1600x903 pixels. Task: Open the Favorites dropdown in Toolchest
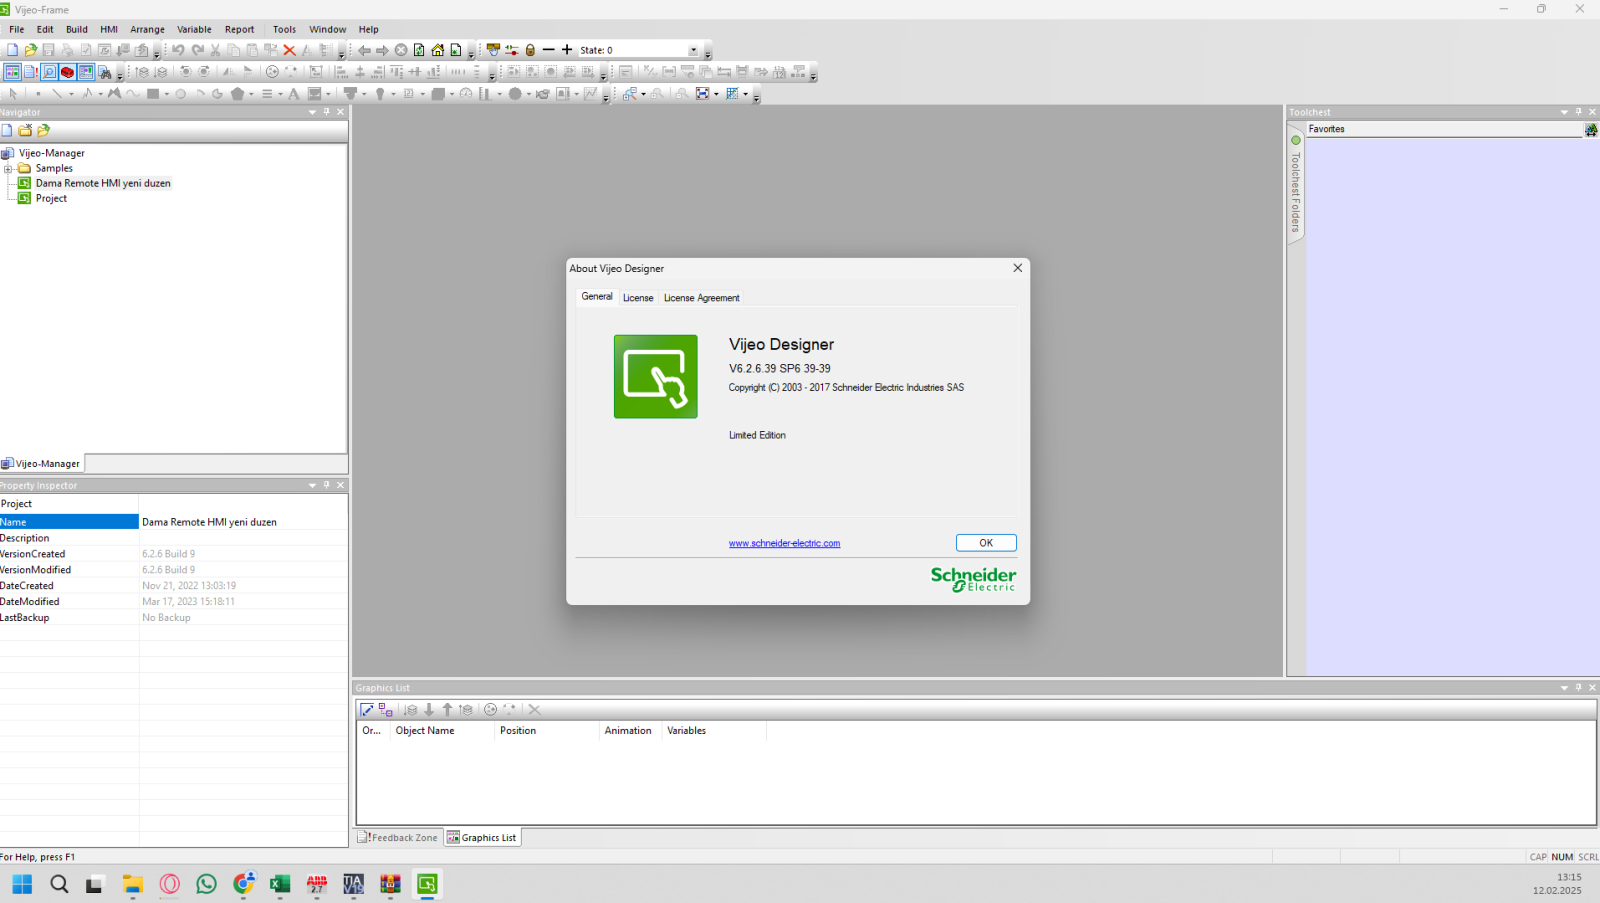pyautogui.click(x=1445, y=129)
